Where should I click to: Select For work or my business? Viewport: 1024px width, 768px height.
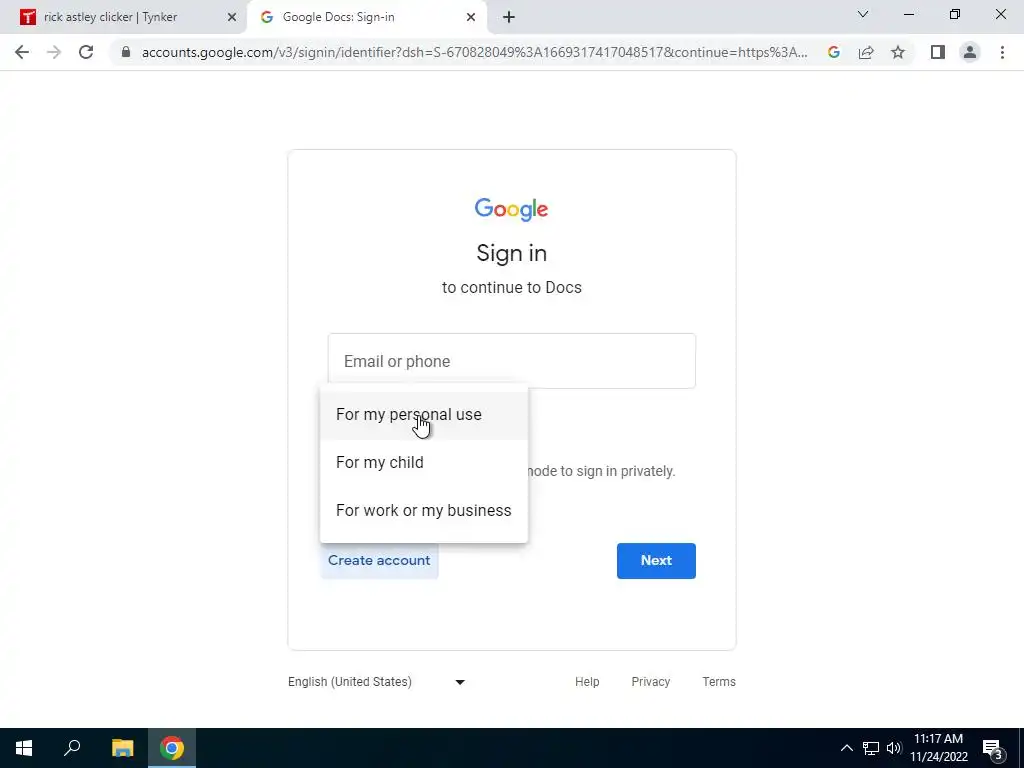[x=424, y=511]
